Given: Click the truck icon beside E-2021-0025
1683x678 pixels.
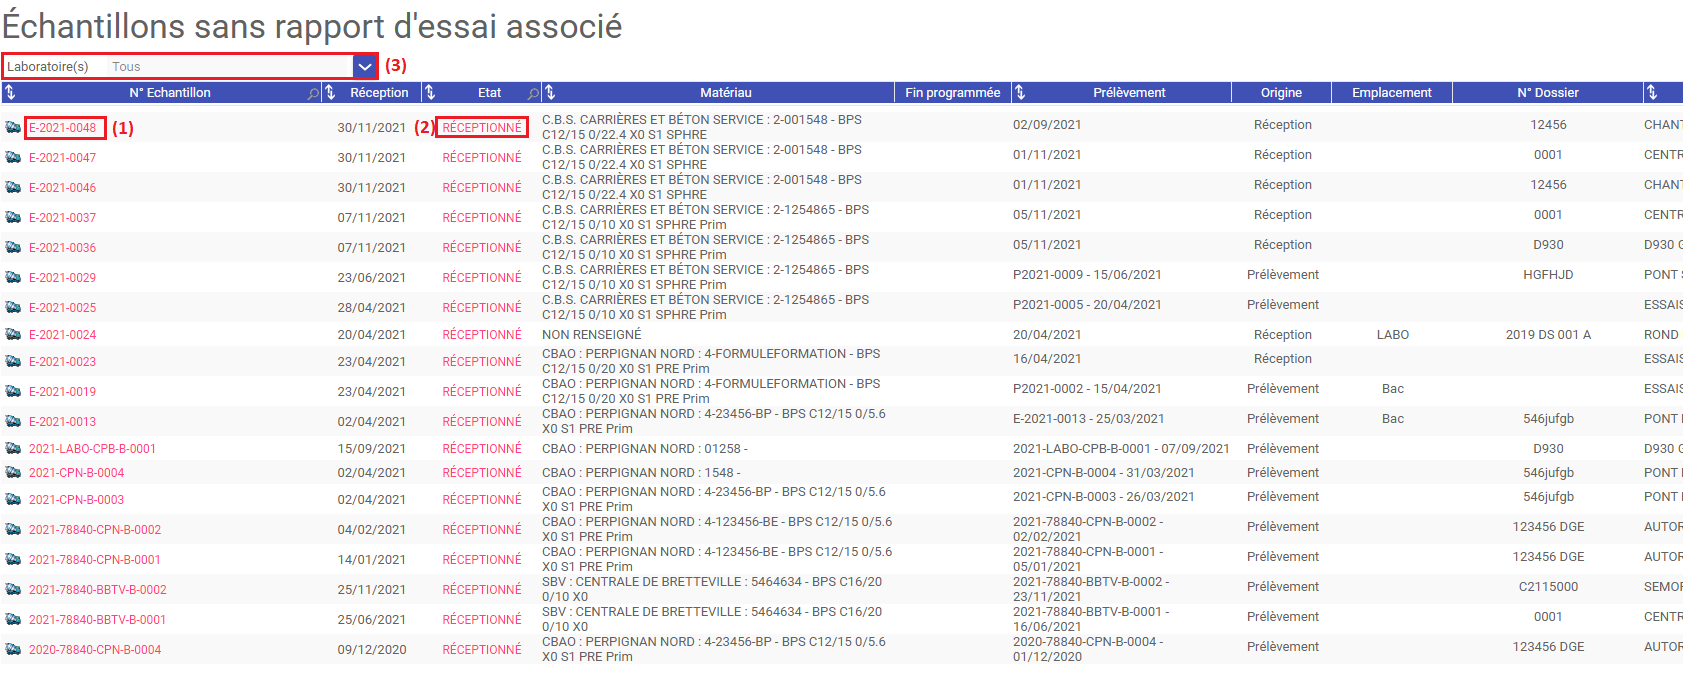Looking at the screenshot, I should [x=13, y=307].
